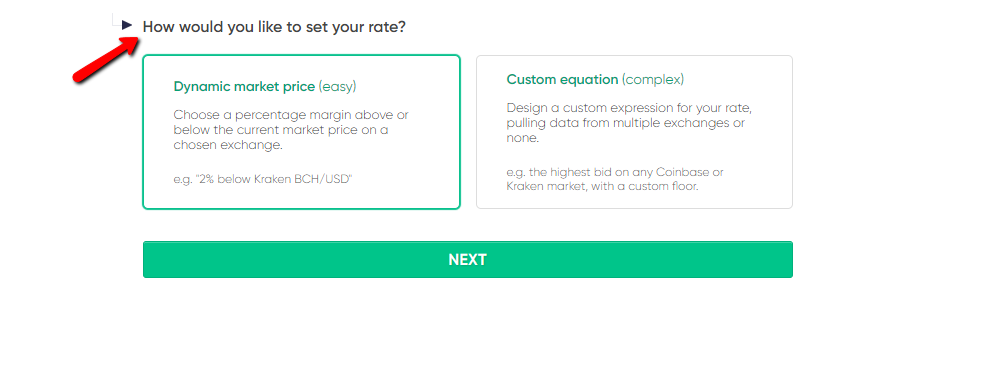
Task: Click the 'Choose a percentage margin' description
Action: click(291, 130)
